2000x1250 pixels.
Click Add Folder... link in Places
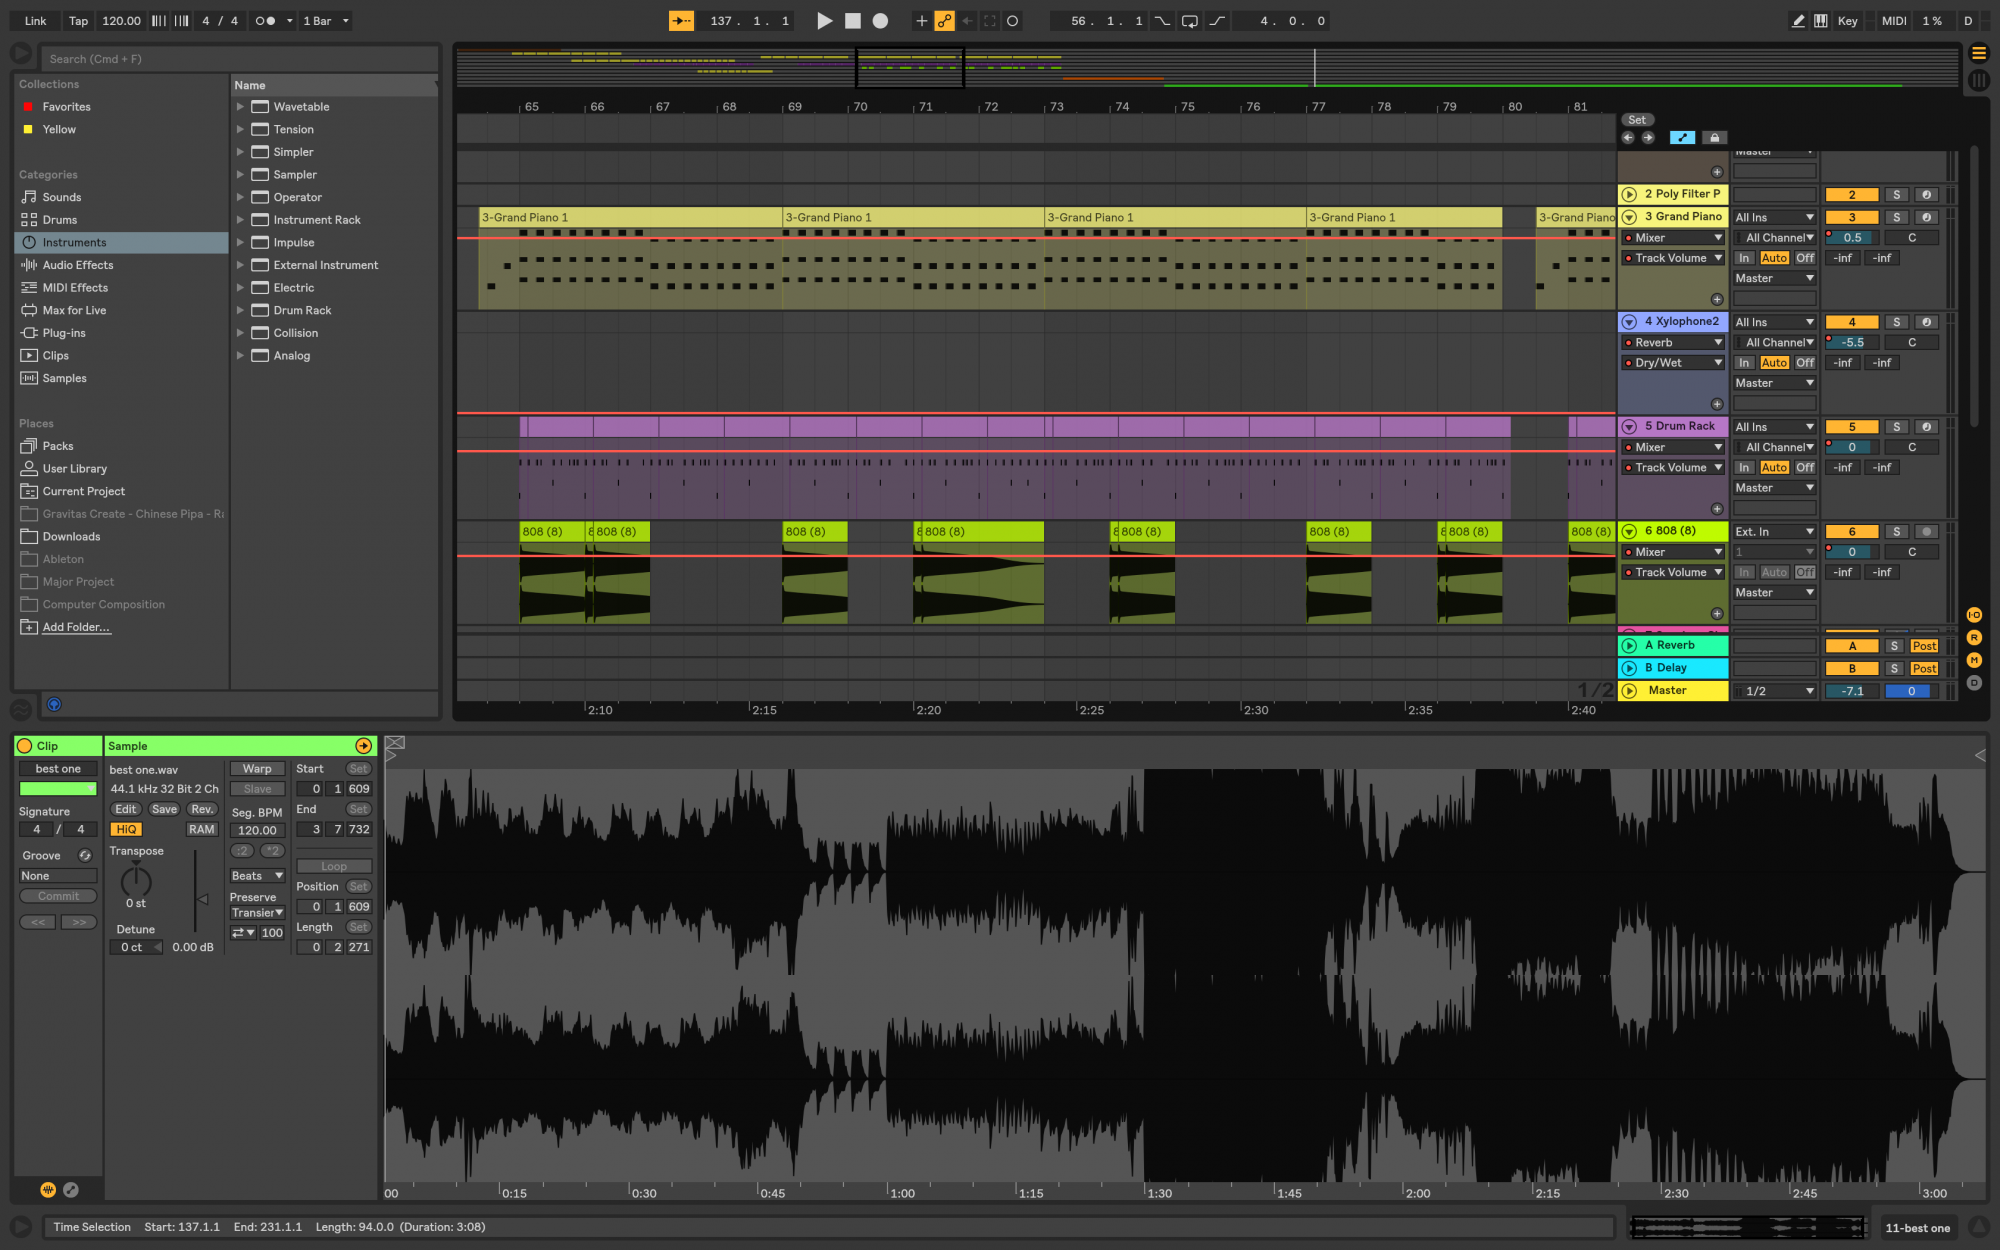coord(76,627)
